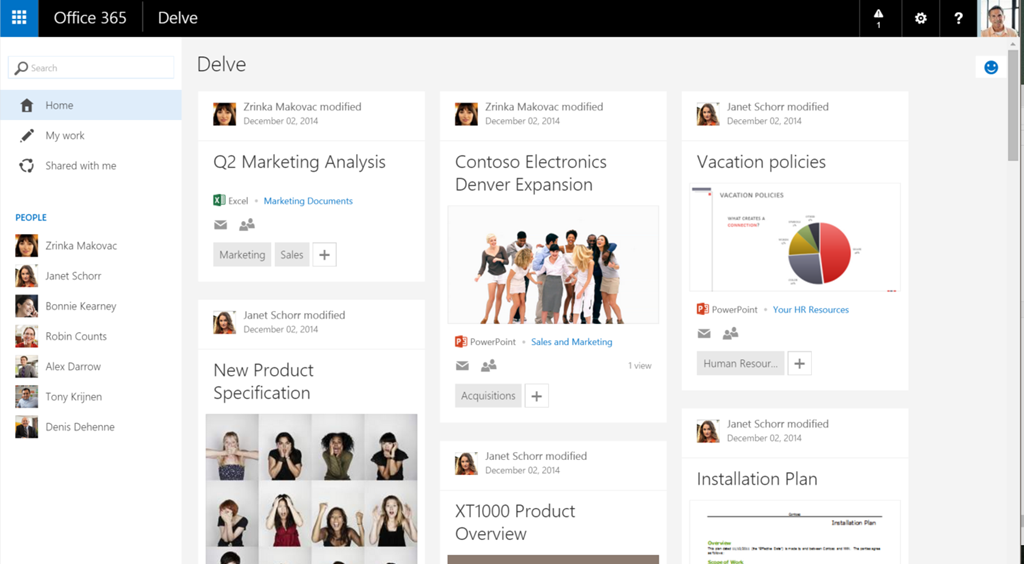Click the My work pencil icon
This screenshot has width=1024, height=564.
click(27, 135)
